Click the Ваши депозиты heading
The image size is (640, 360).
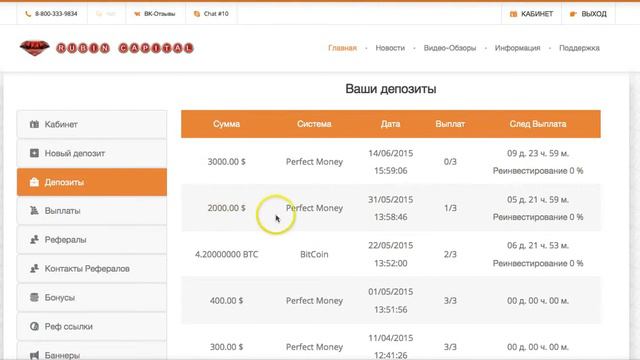click(391, 89)
